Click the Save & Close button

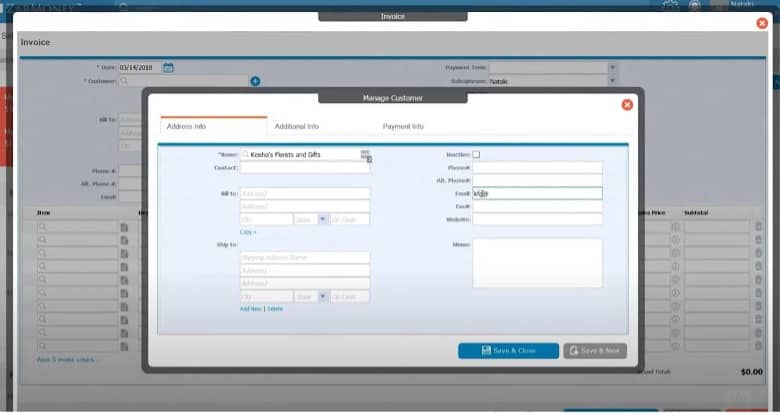coord(508,351)
